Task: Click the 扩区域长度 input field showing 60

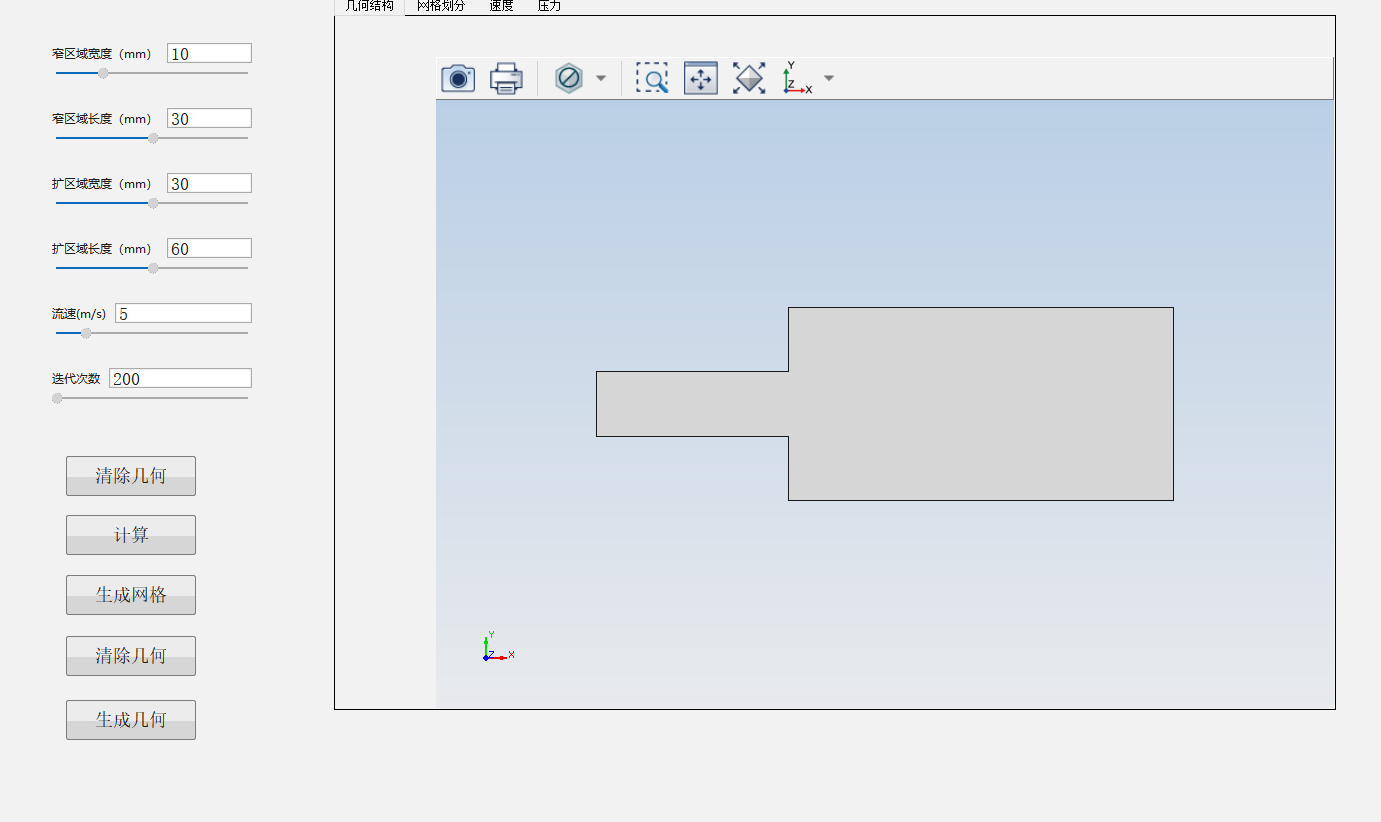Action: pyautogui.click(x=209, y=249)
